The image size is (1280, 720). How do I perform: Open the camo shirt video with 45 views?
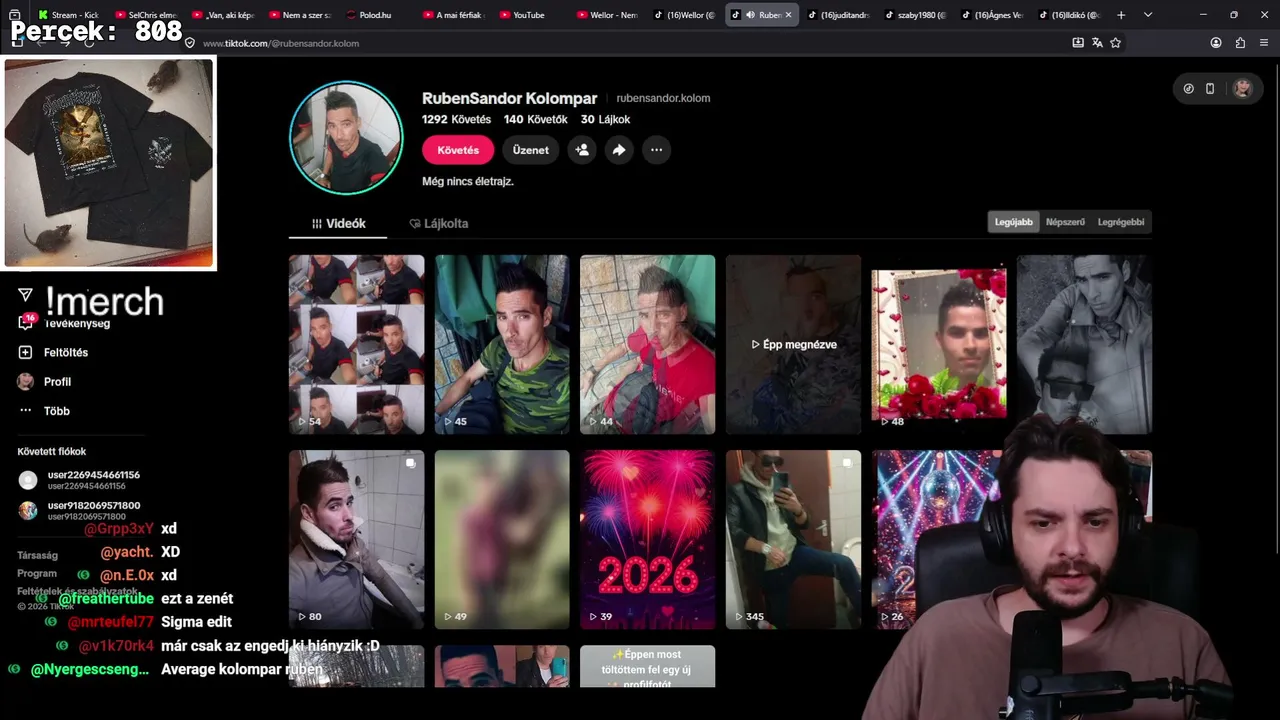(x=502, y=344)
